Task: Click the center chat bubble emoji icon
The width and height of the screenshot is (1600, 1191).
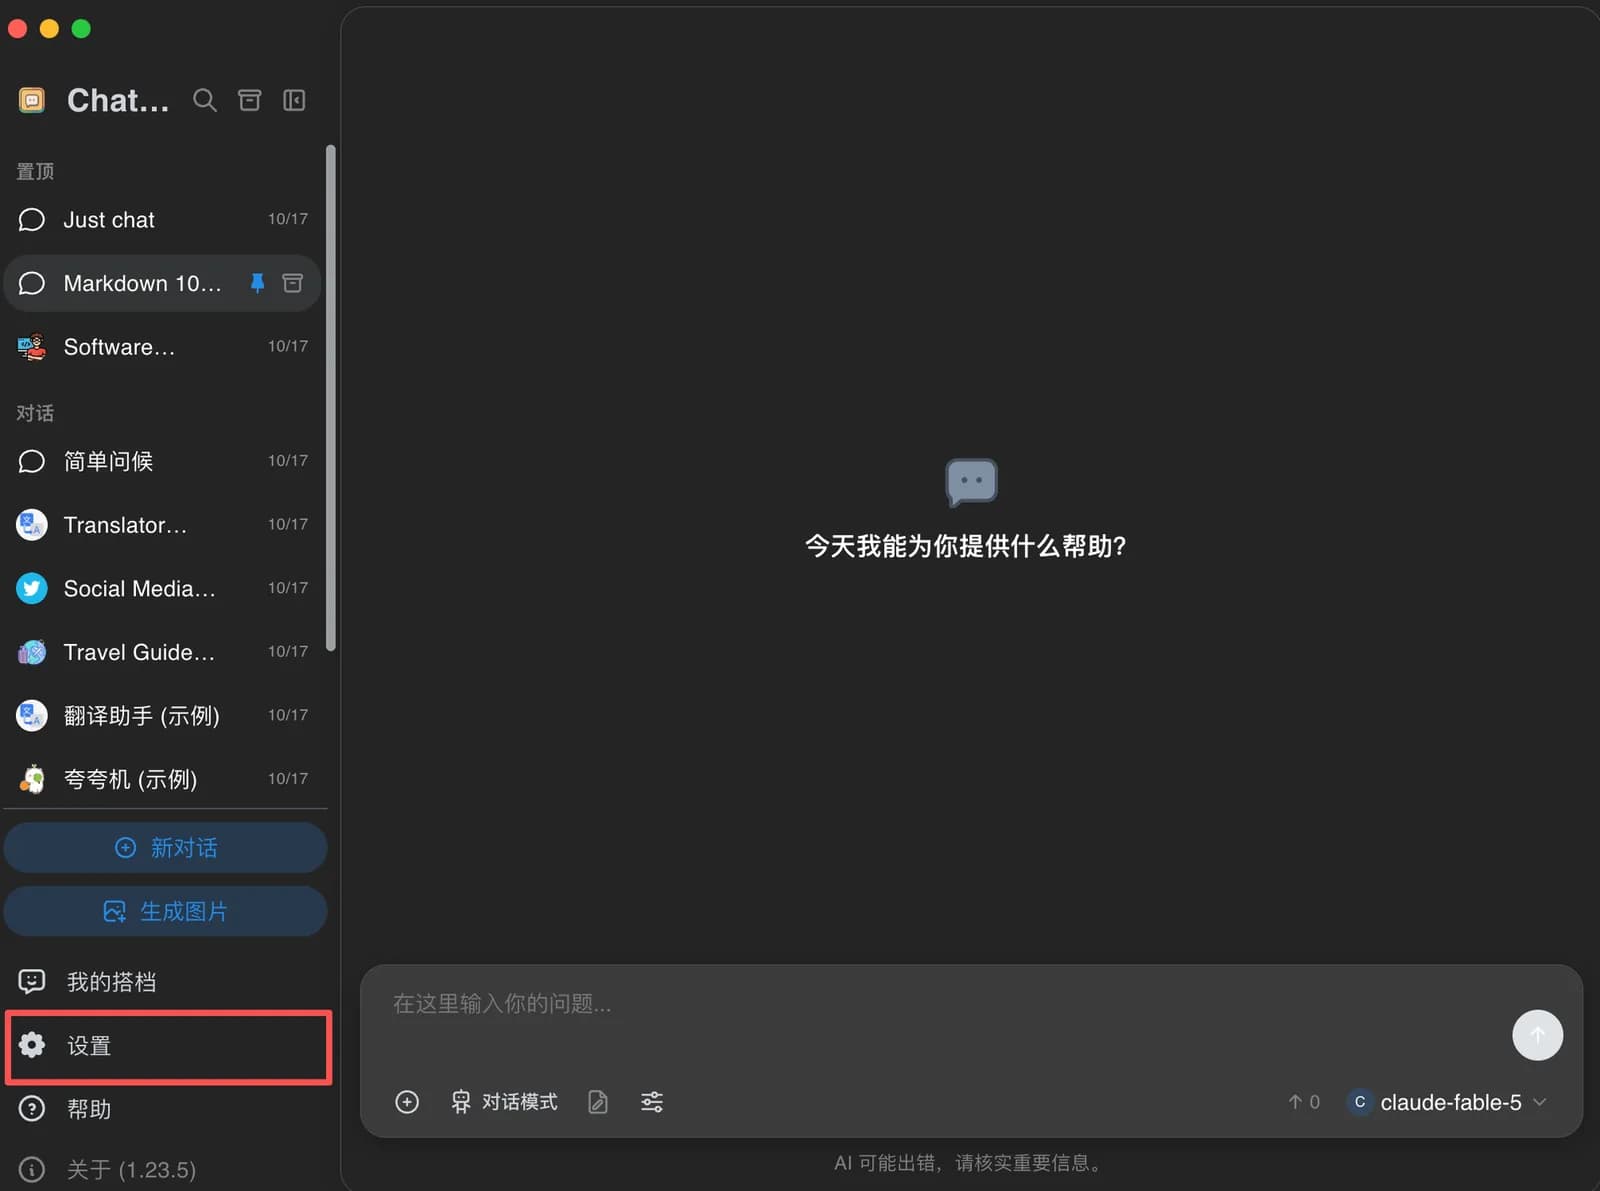Action: coord(971,483)
